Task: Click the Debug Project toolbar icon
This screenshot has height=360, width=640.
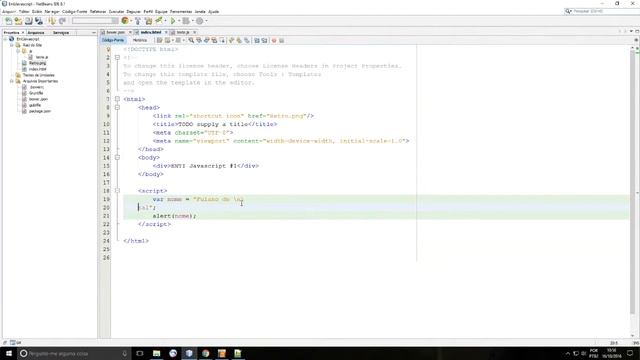Action: point(186,21)
